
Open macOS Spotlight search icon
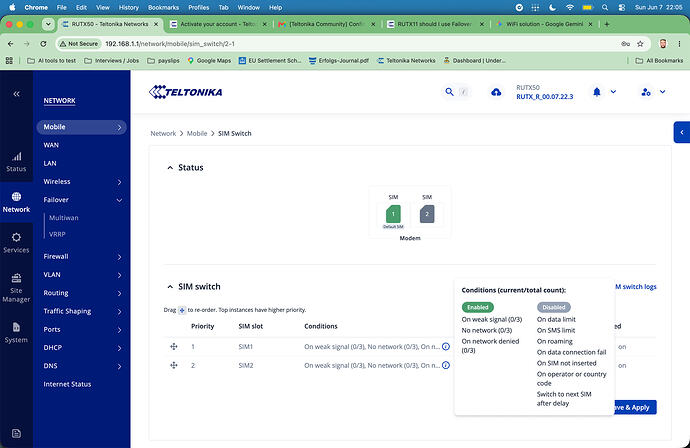point(605,7)
